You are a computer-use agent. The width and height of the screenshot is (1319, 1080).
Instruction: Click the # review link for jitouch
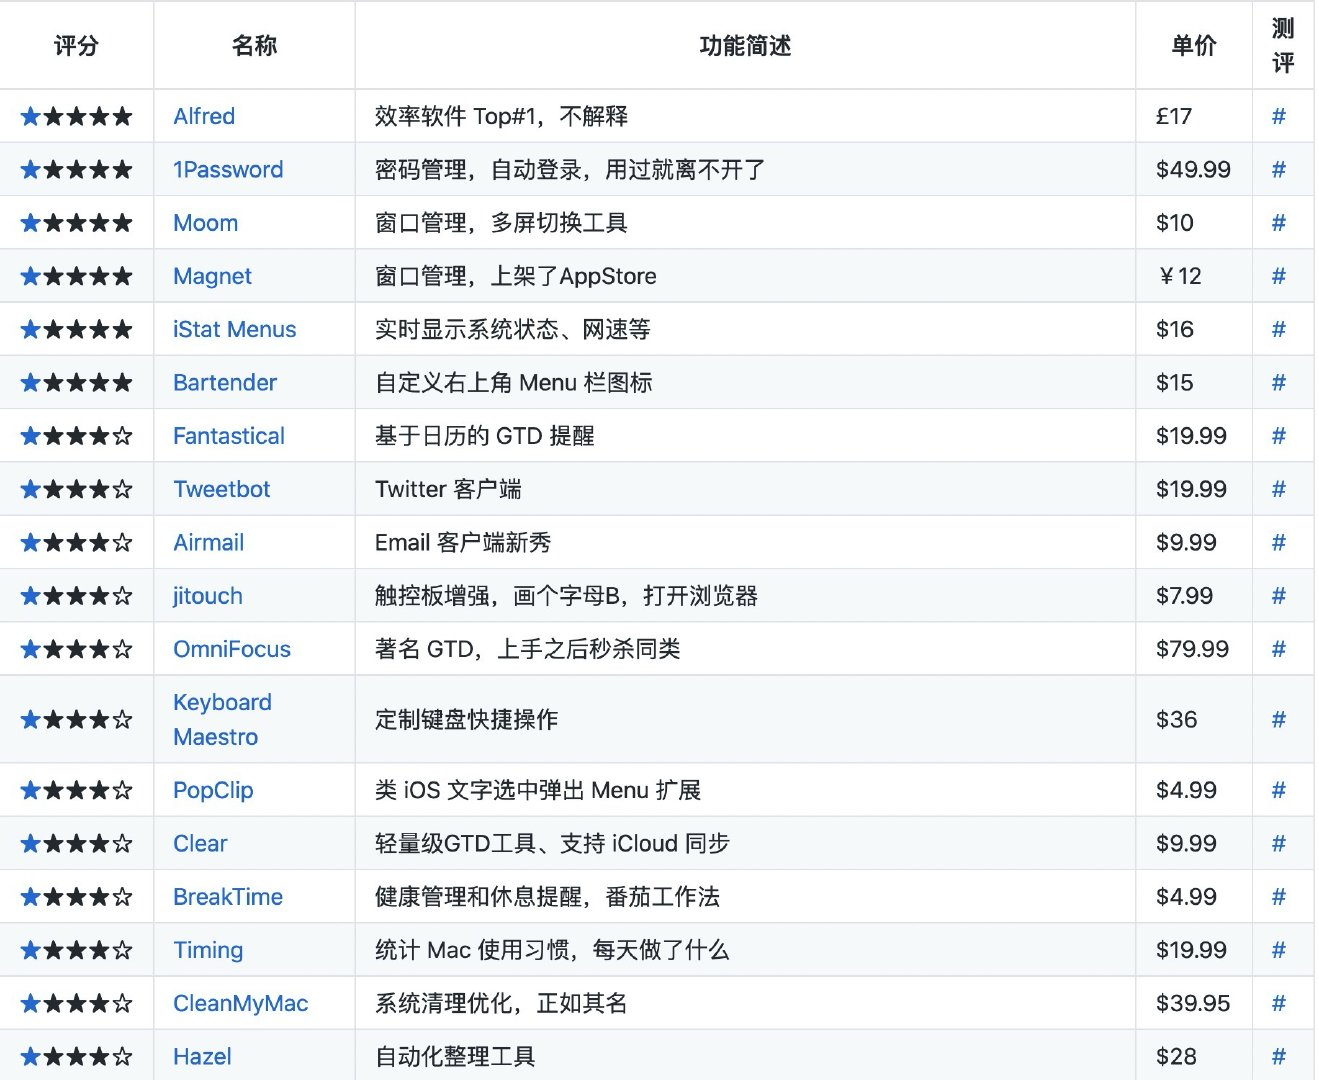click(1279, 596)
